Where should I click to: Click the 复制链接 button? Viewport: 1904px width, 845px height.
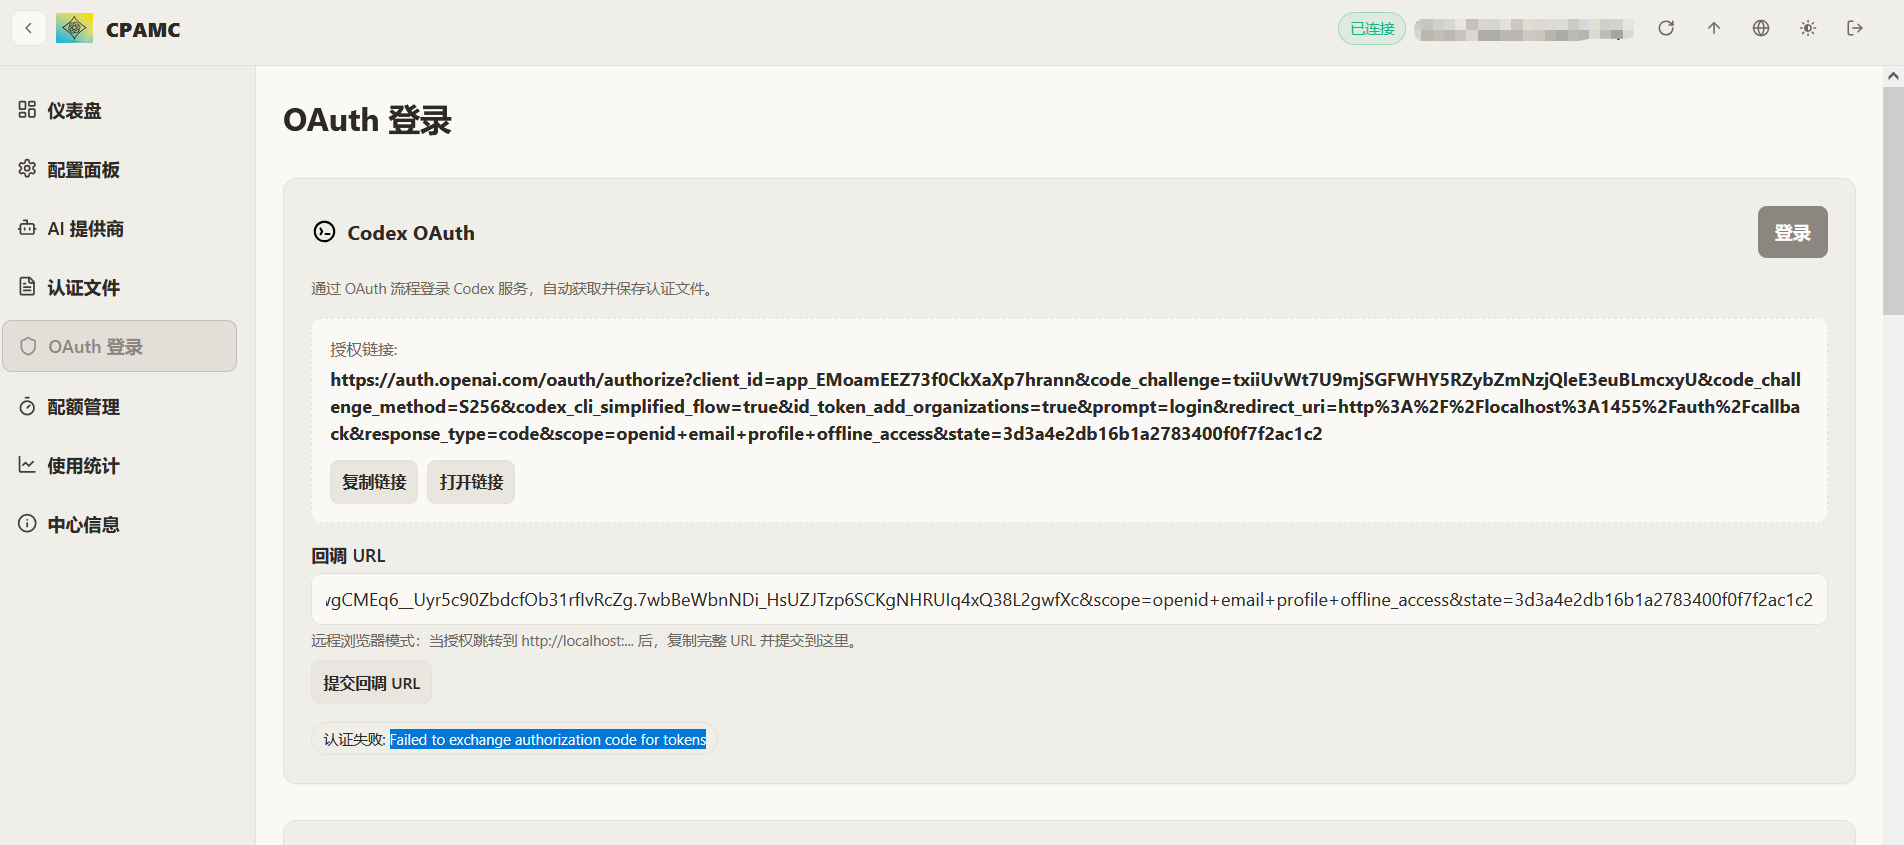point(374,482)
